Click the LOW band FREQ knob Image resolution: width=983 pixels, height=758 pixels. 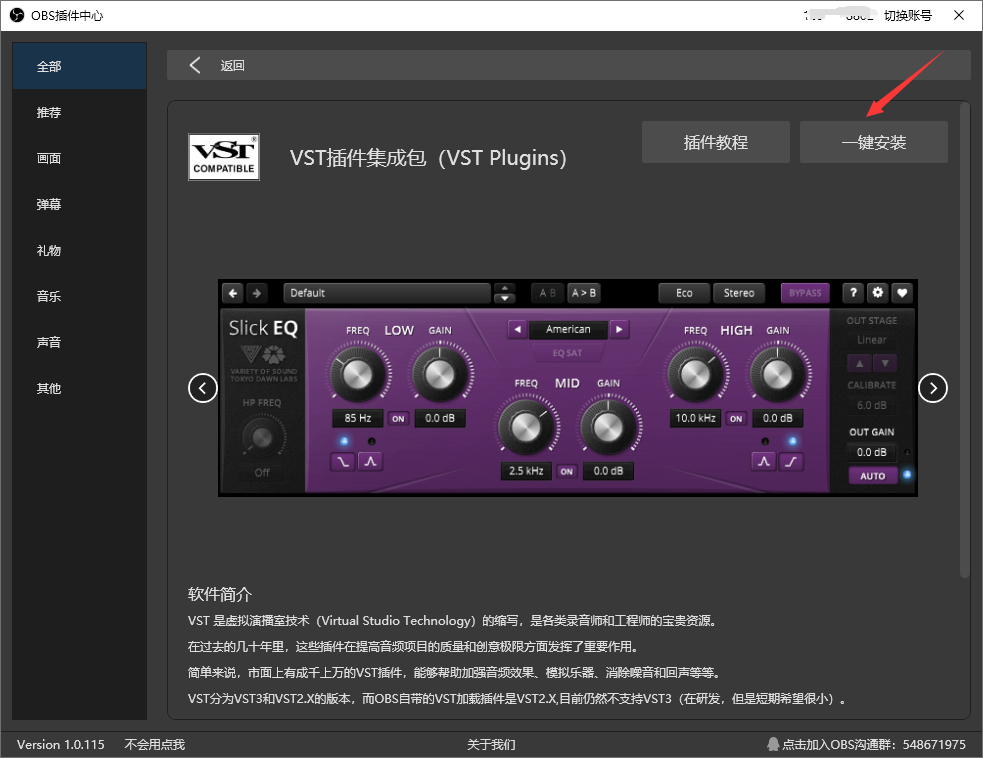click(357, 374)
